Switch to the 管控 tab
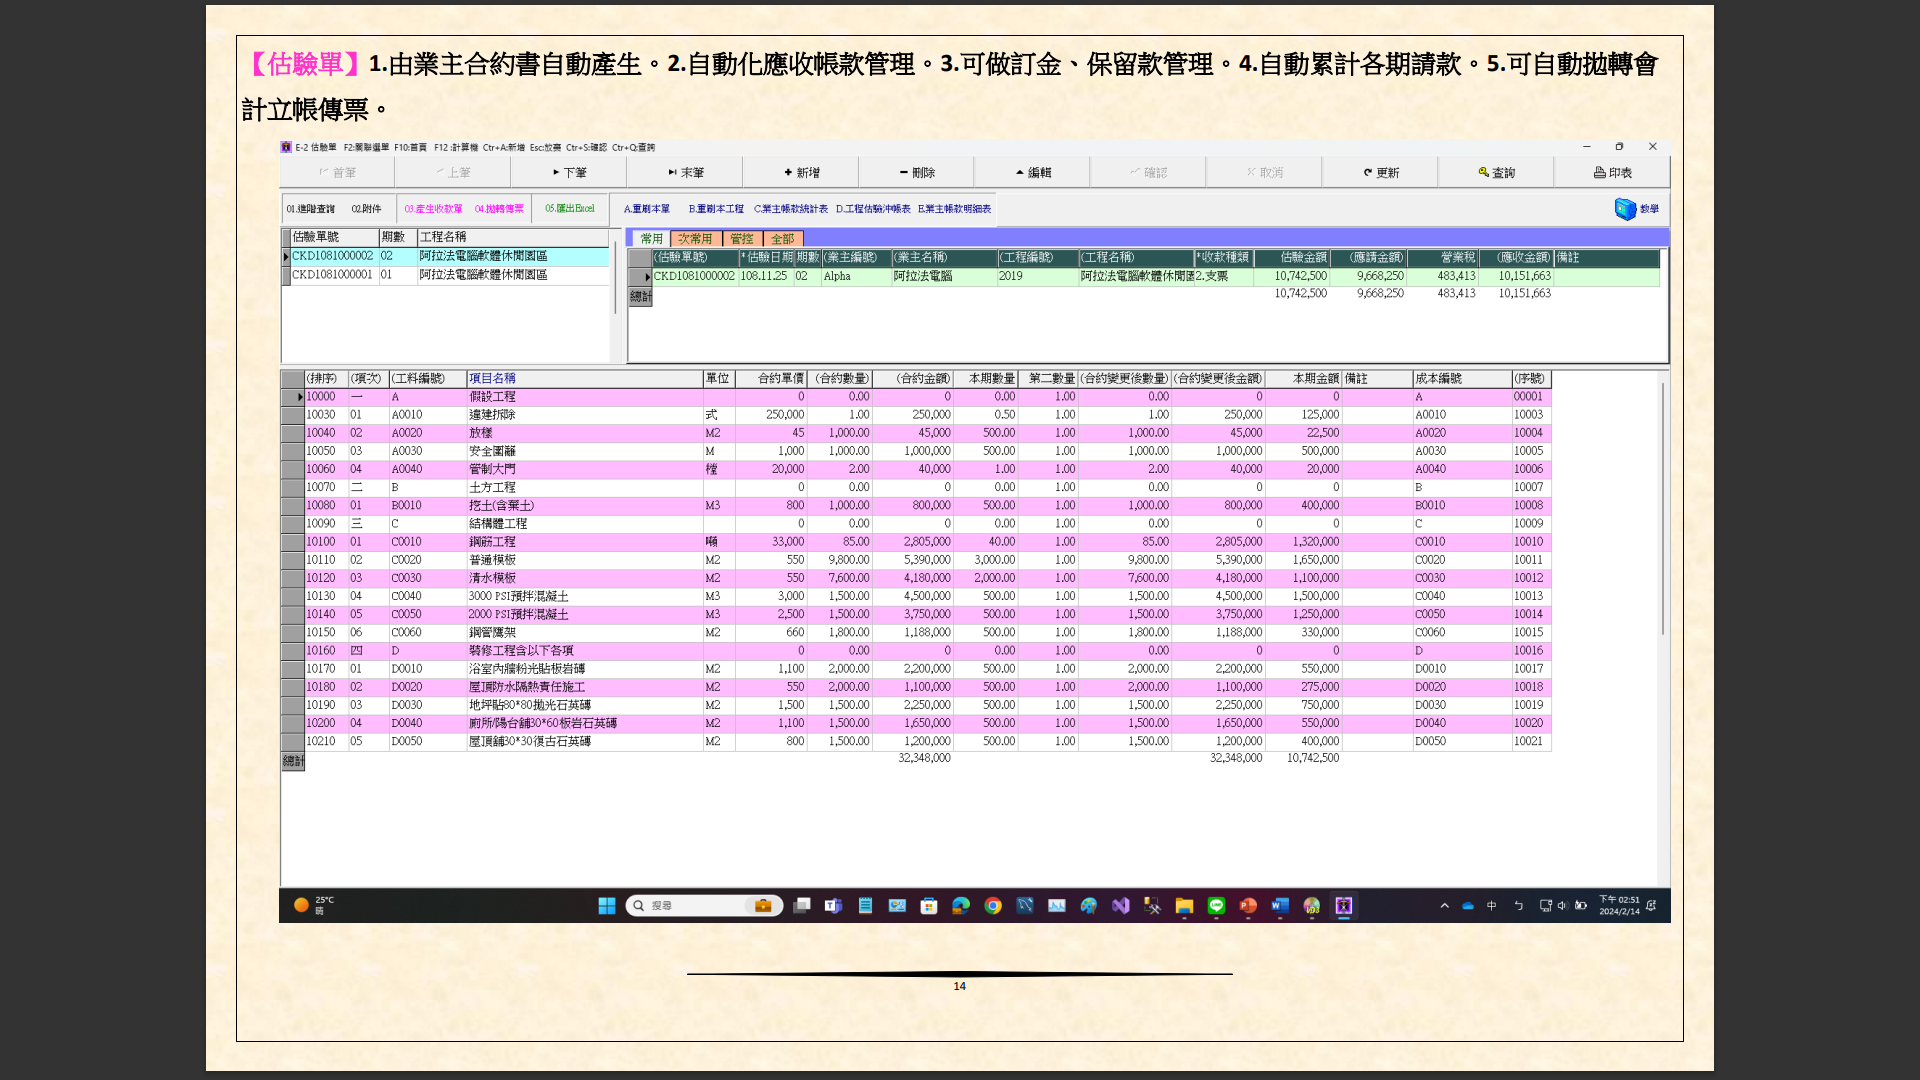 (x=742, y=239)
